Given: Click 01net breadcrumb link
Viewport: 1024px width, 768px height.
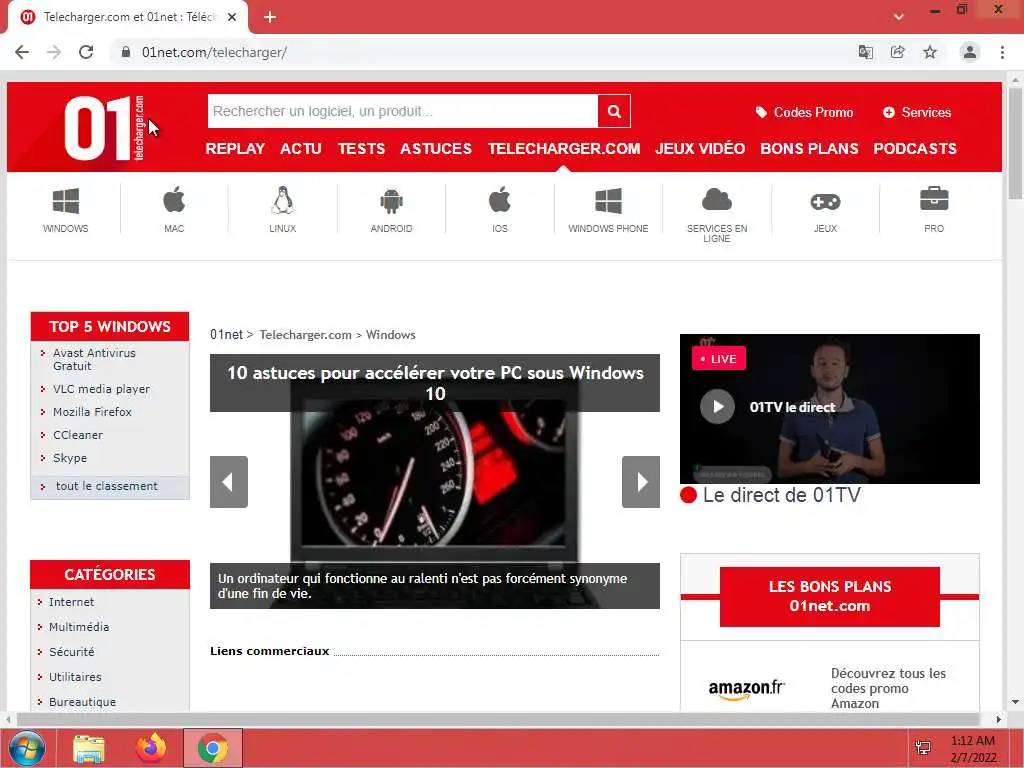Looking at the screenshot, I should click(x=226, y=334).
